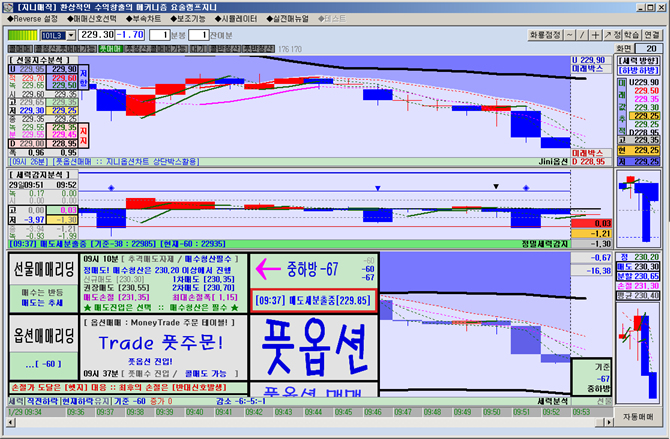Click the [세력감지분석] panel header
Viewport: 670px width, 439px height.
tap(43, 175)
